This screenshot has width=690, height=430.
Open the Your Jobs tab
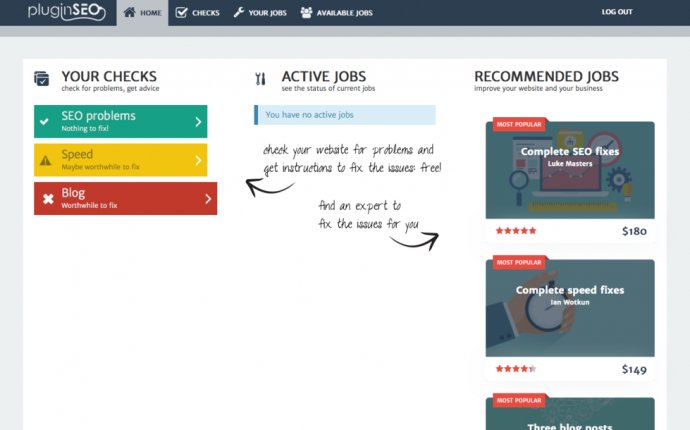pos(258,12)
